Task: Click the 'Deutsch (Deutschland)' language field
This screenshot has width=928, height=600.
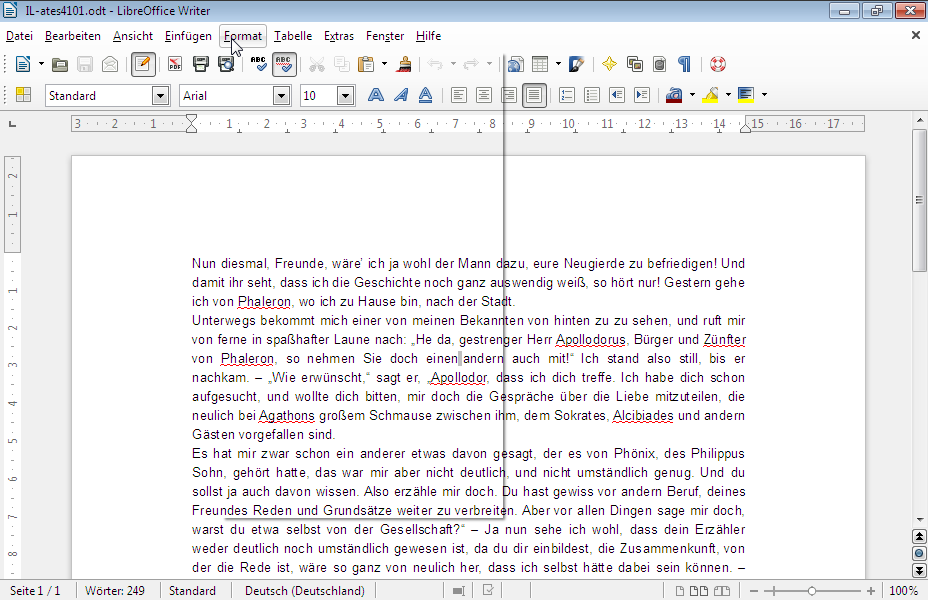Action: (x=305, y=591)
